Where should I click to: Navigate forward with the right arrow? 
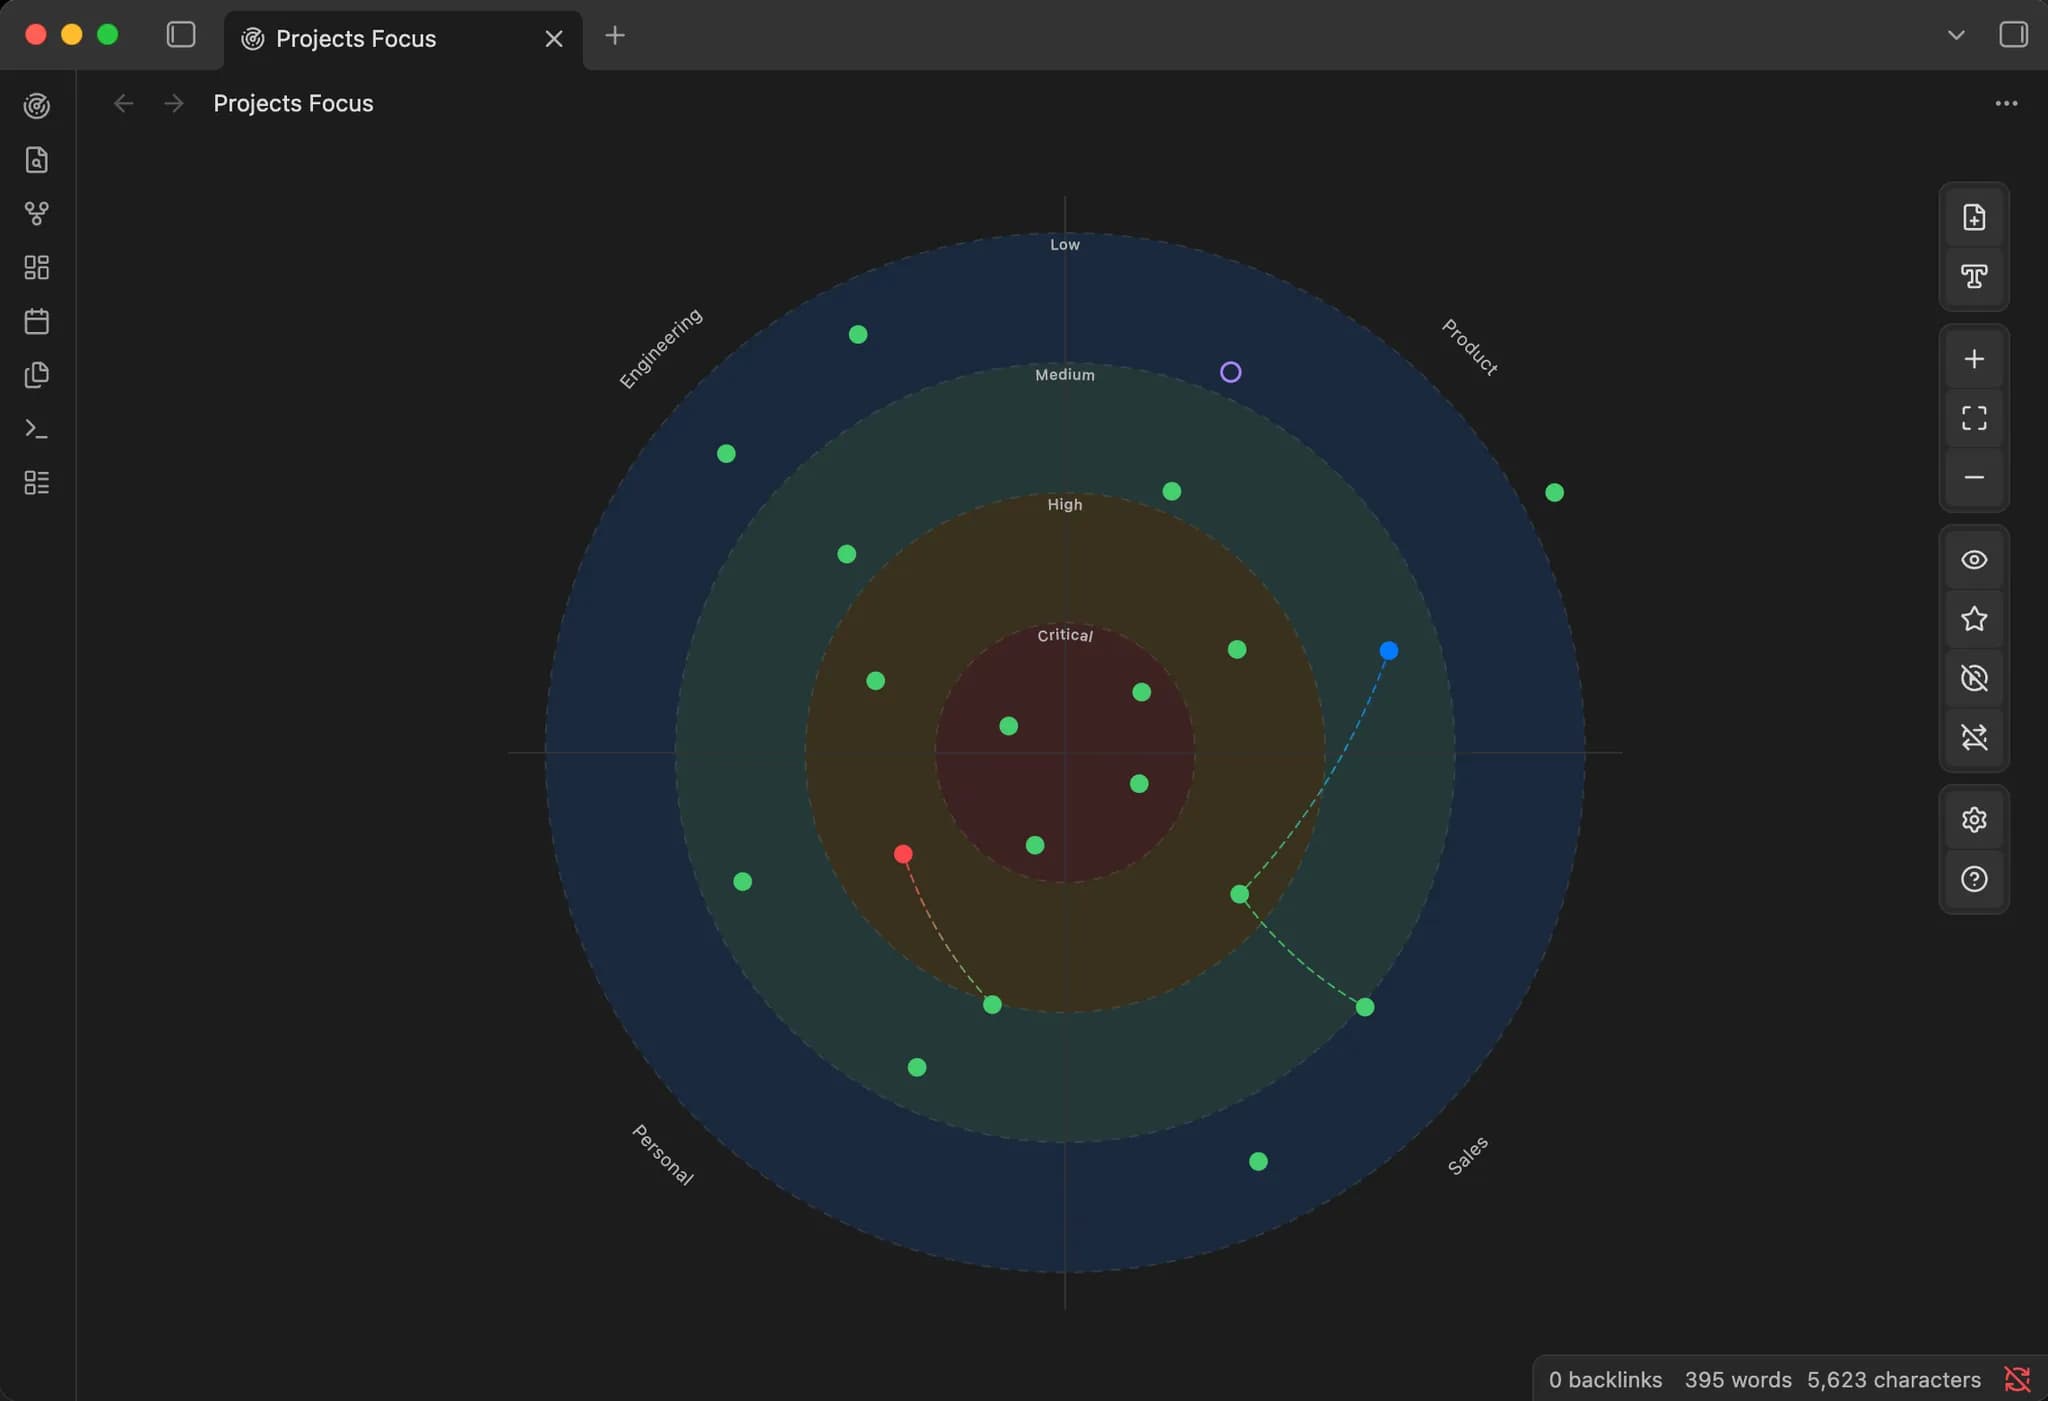pos(174,104)
